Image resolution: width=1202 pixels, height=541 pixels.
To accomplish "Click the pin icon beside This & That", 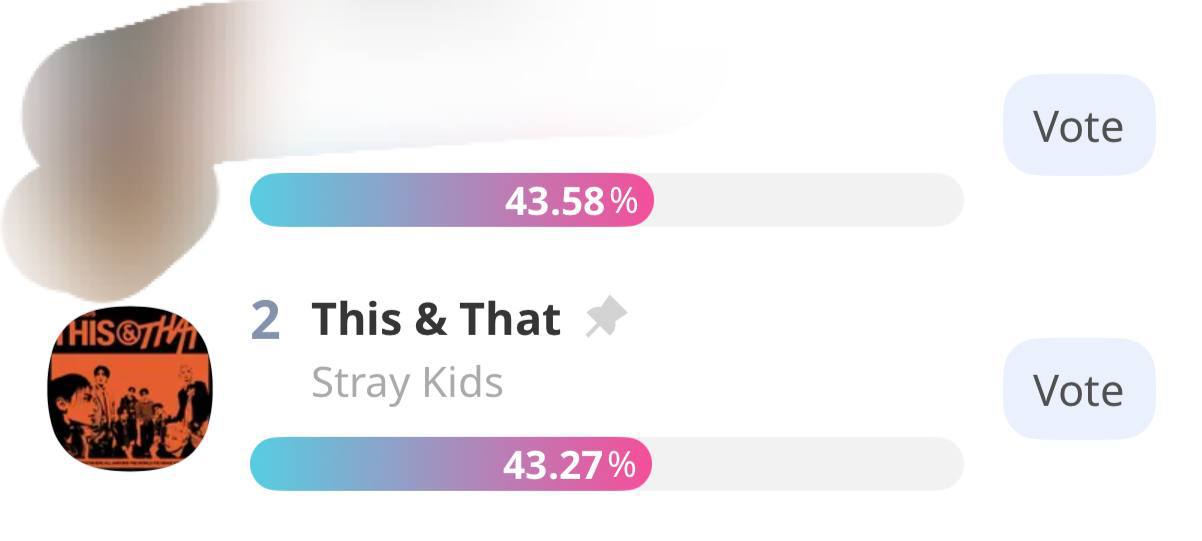I will click(x=606, y=319).
